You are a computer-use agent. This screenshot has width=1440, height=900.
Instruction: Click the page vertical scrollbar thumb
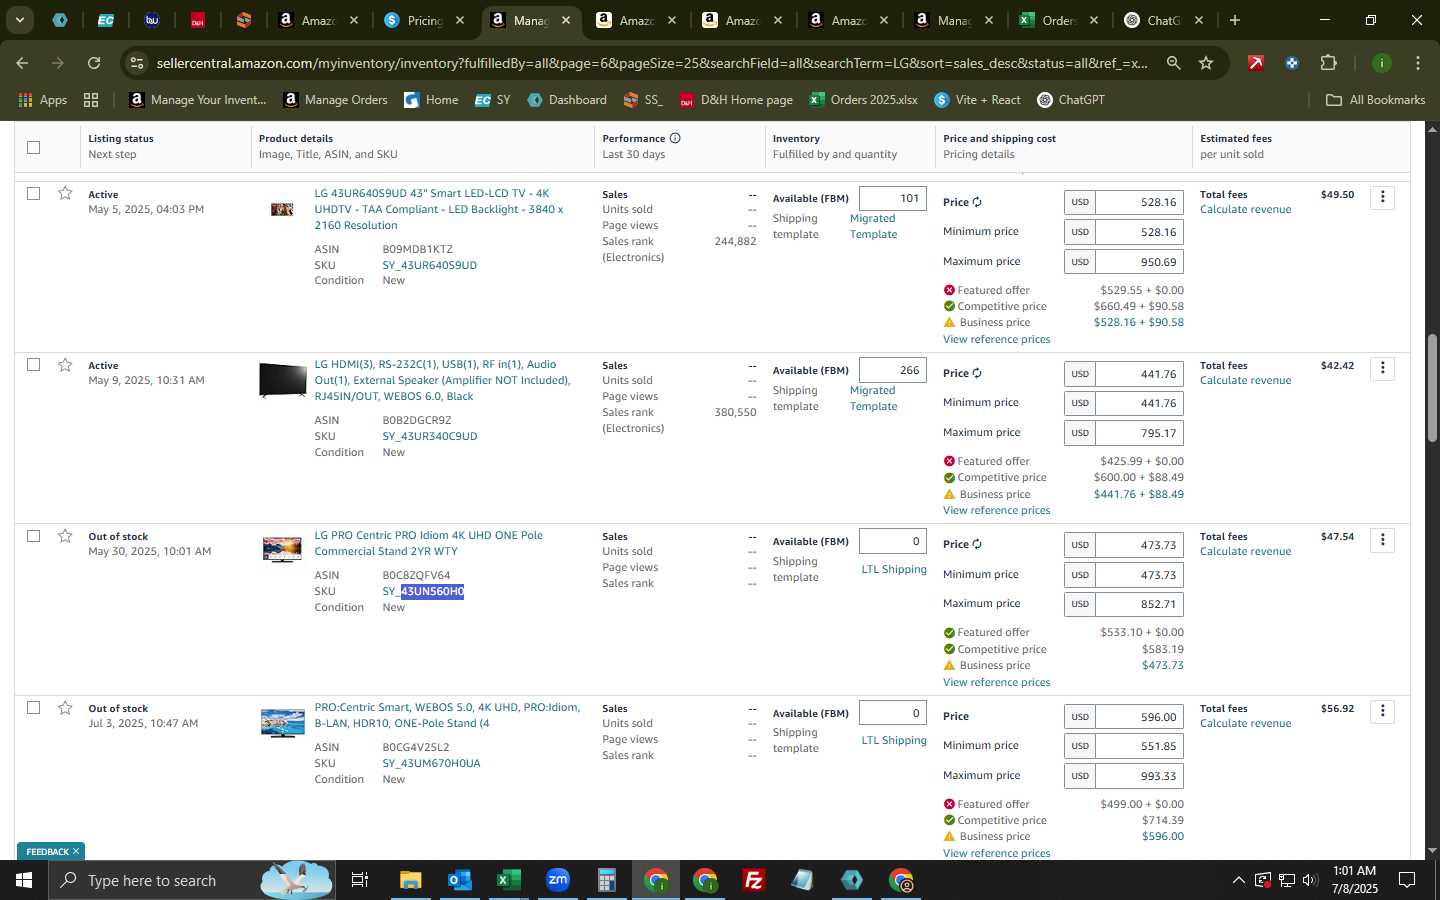click(x=1432, y=387)
